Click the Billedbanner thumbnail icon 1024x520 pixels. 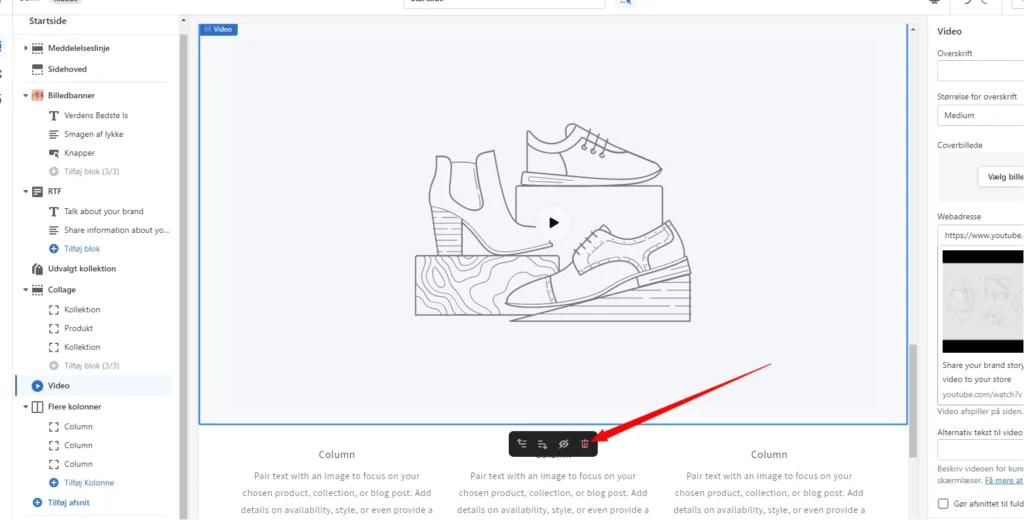[37, 95]
